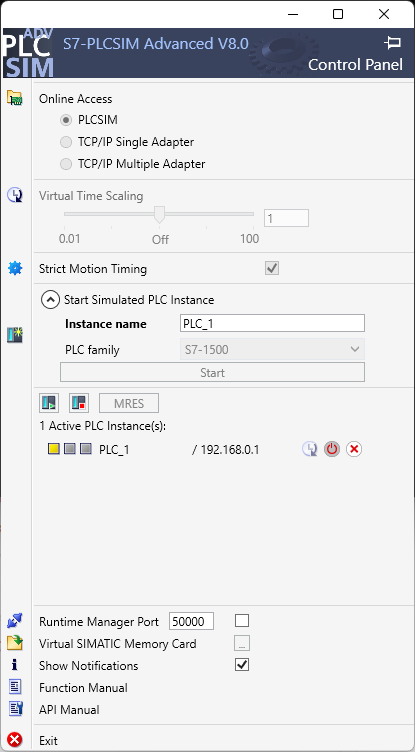Browse Virtual SIMATIC Memory Card path button
415x752 pixels.
[242, 644]
